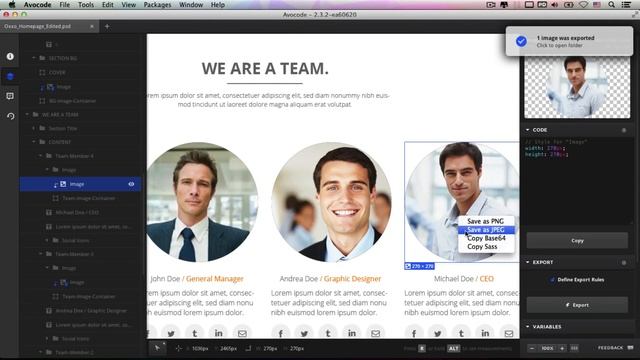Select the pointer tool in bottom toolbar
640x360 pixels.
tap(158, 348)
